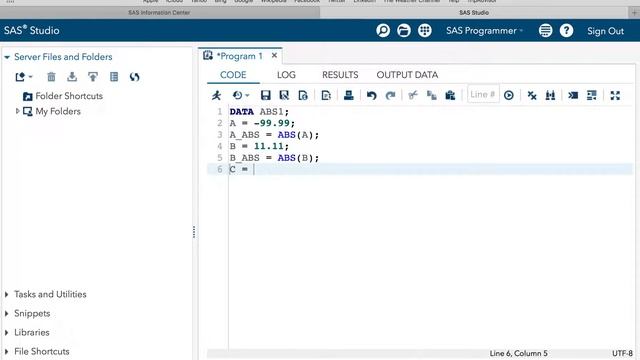Cut the selected code
The width and height of the screenshot is (640, 360).
[x=413, y=96]
